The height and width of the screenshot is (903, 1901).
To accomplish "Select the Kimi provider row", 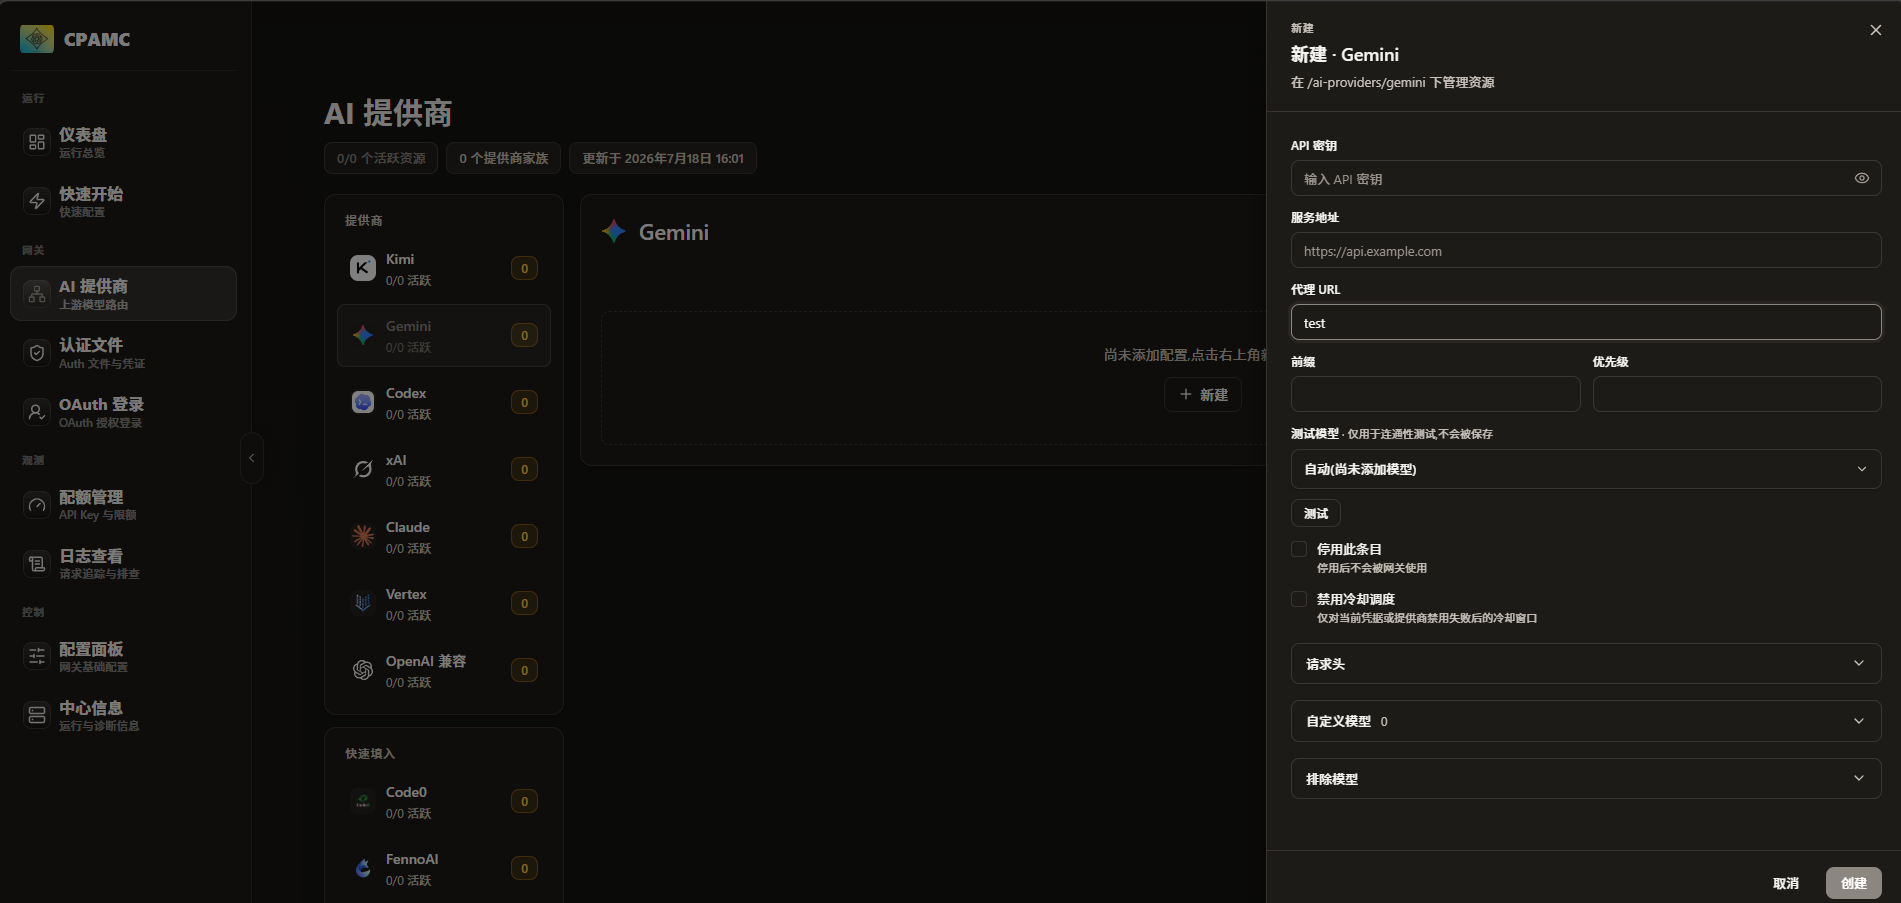I will coord(444,268).
